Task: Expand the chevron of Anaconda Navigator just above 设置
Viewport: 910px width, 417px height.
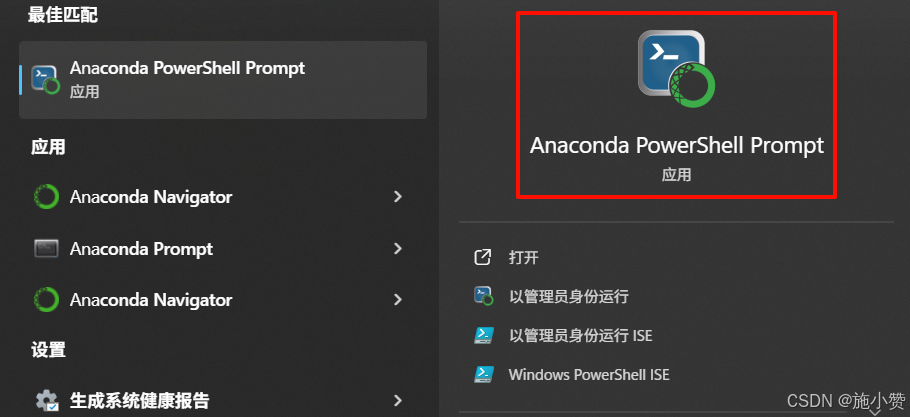Action: point(398,300)
